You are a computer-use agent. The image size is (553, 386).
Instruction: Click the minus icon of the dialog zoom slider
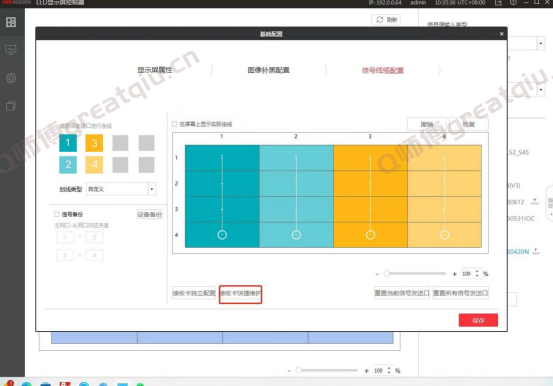pyautogui.click(x=377, y=274)
